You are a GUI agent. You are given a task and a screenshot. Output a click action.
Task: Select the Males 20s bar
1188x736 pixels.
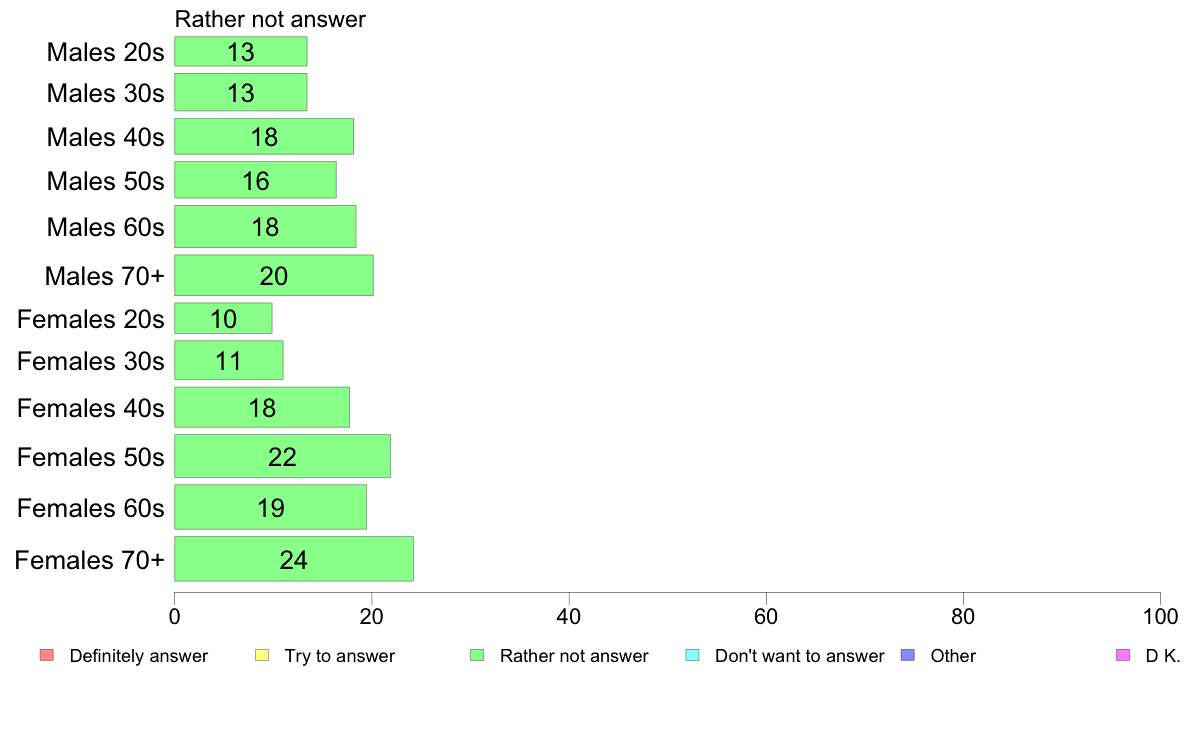click(x=241, y=52)
